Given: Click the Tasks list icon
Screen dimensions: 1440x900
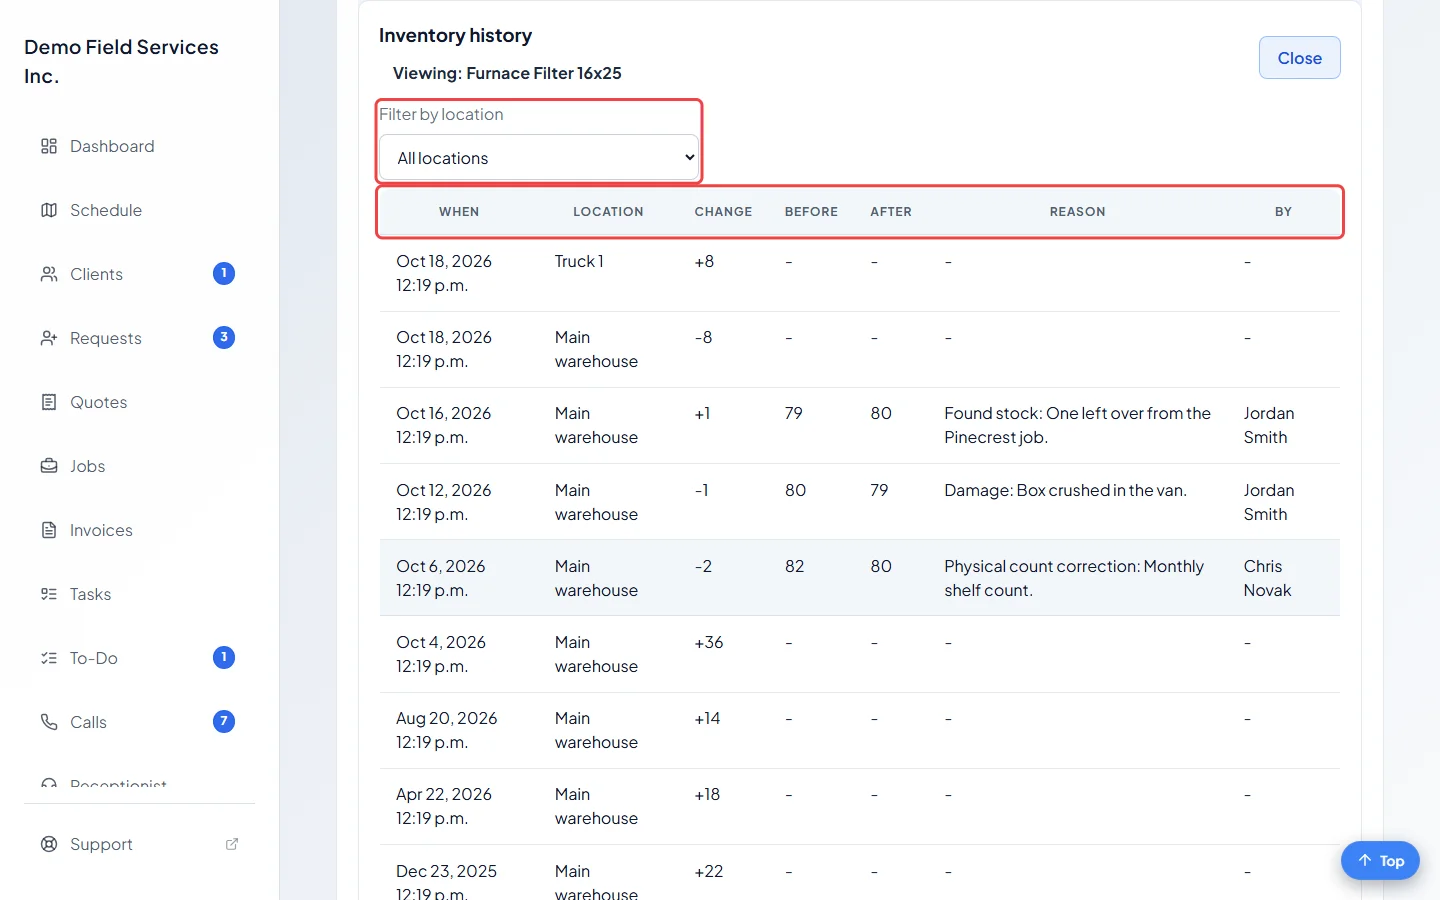Looking at the screenshot, I should tap(49, 594).
